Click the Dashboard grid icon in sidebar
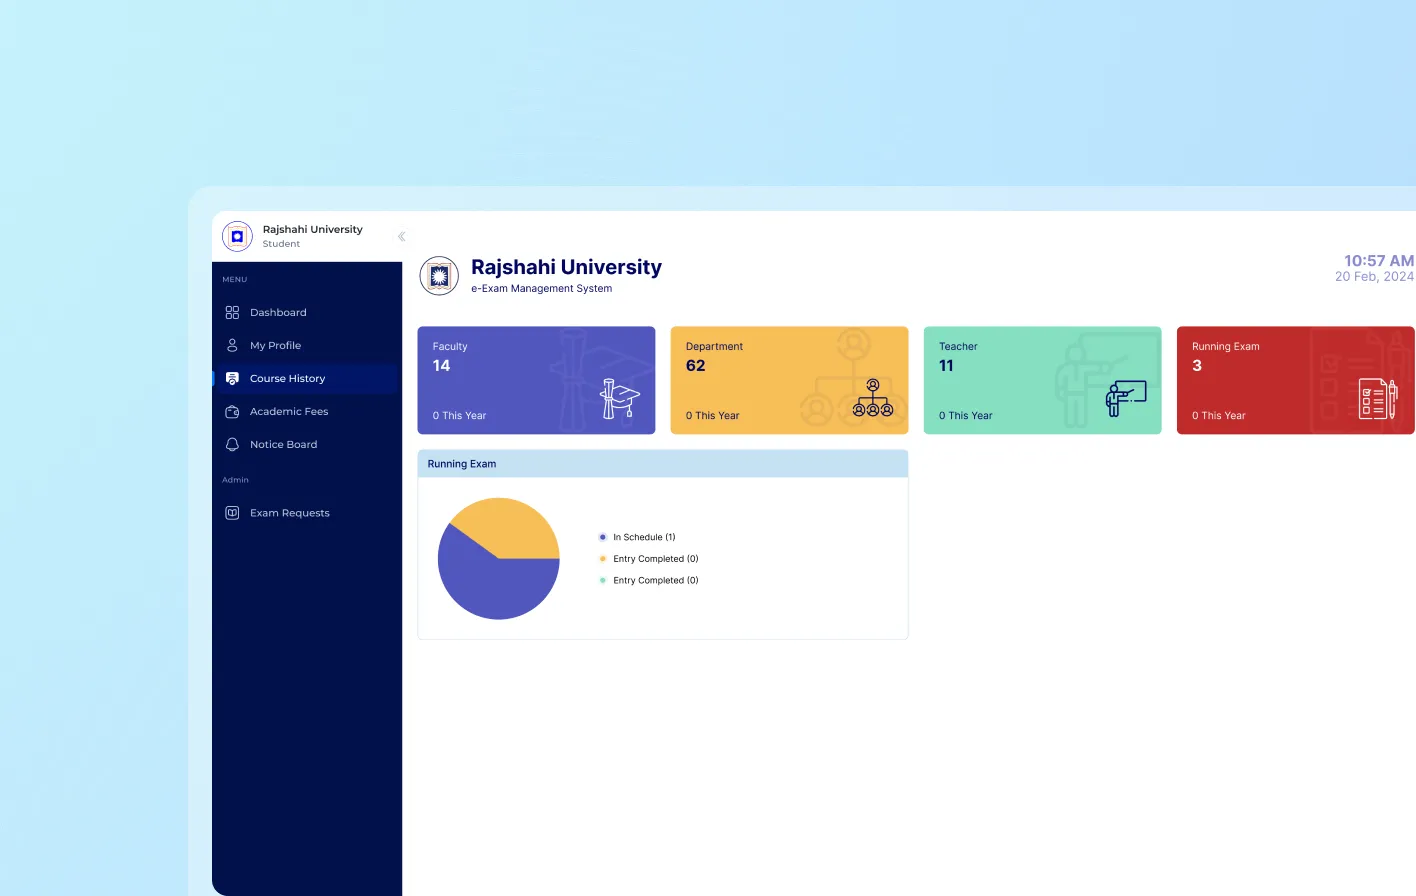The height and width of the screenshot is (896, 1416). pyautogui.click(x=232, y=313)
